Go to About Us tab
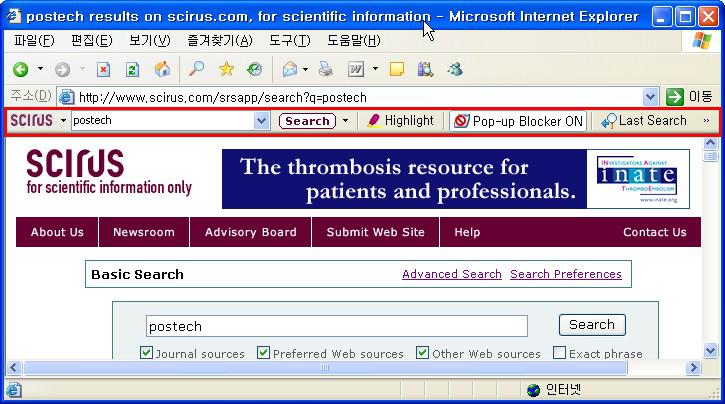The height and width of the screenshot is (404, 725). [57, 232]
